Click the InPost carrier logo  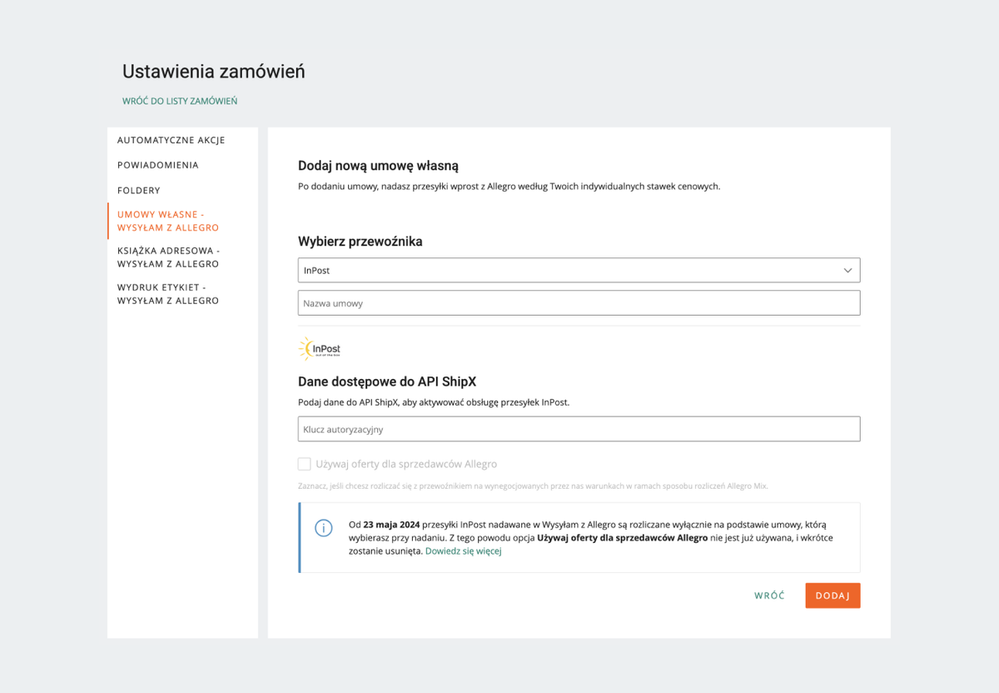320,349
